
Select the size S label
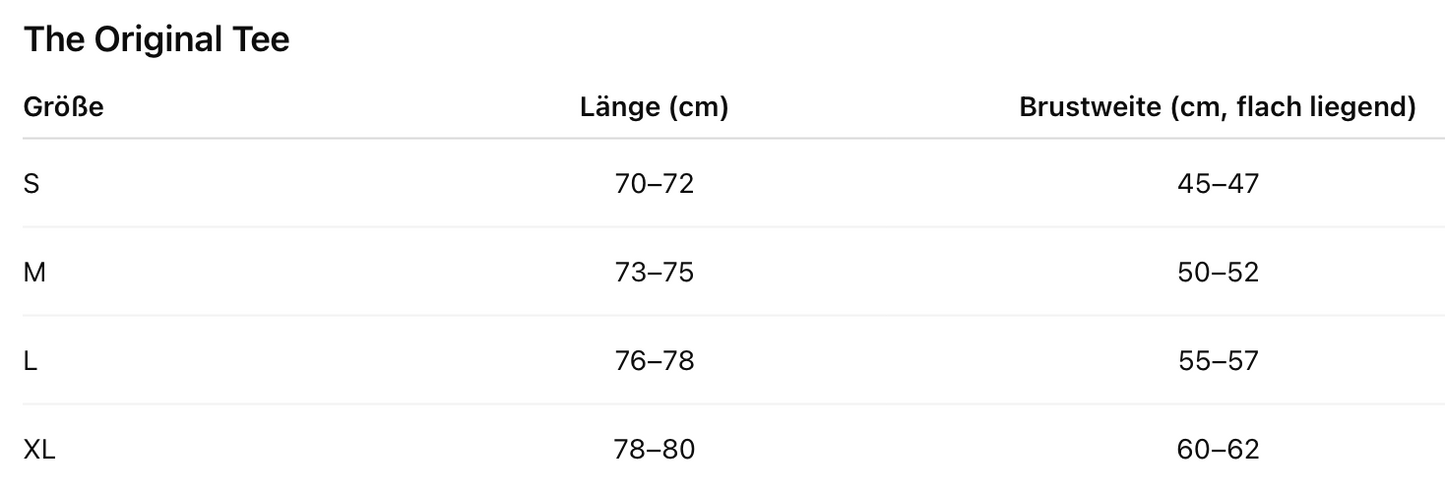pyautogui.click(x=31, y=184)
